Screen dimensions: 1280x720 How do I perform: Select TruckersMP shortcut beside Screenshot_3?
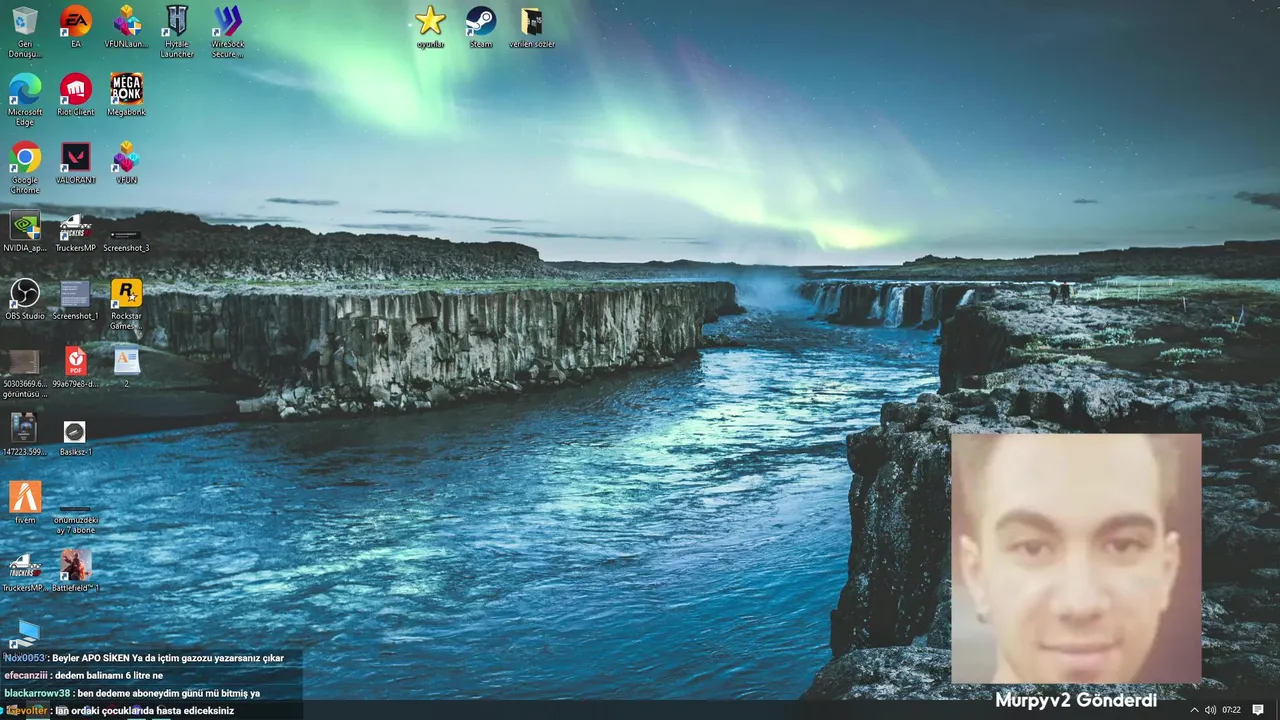tap(76, 231)
